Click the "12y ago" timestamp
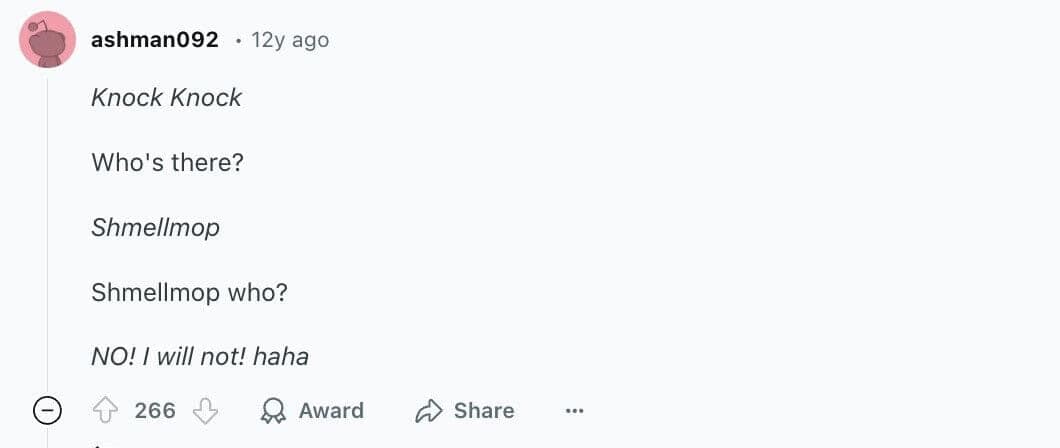This screenshot has height=448, width=1060. (290, 40)
